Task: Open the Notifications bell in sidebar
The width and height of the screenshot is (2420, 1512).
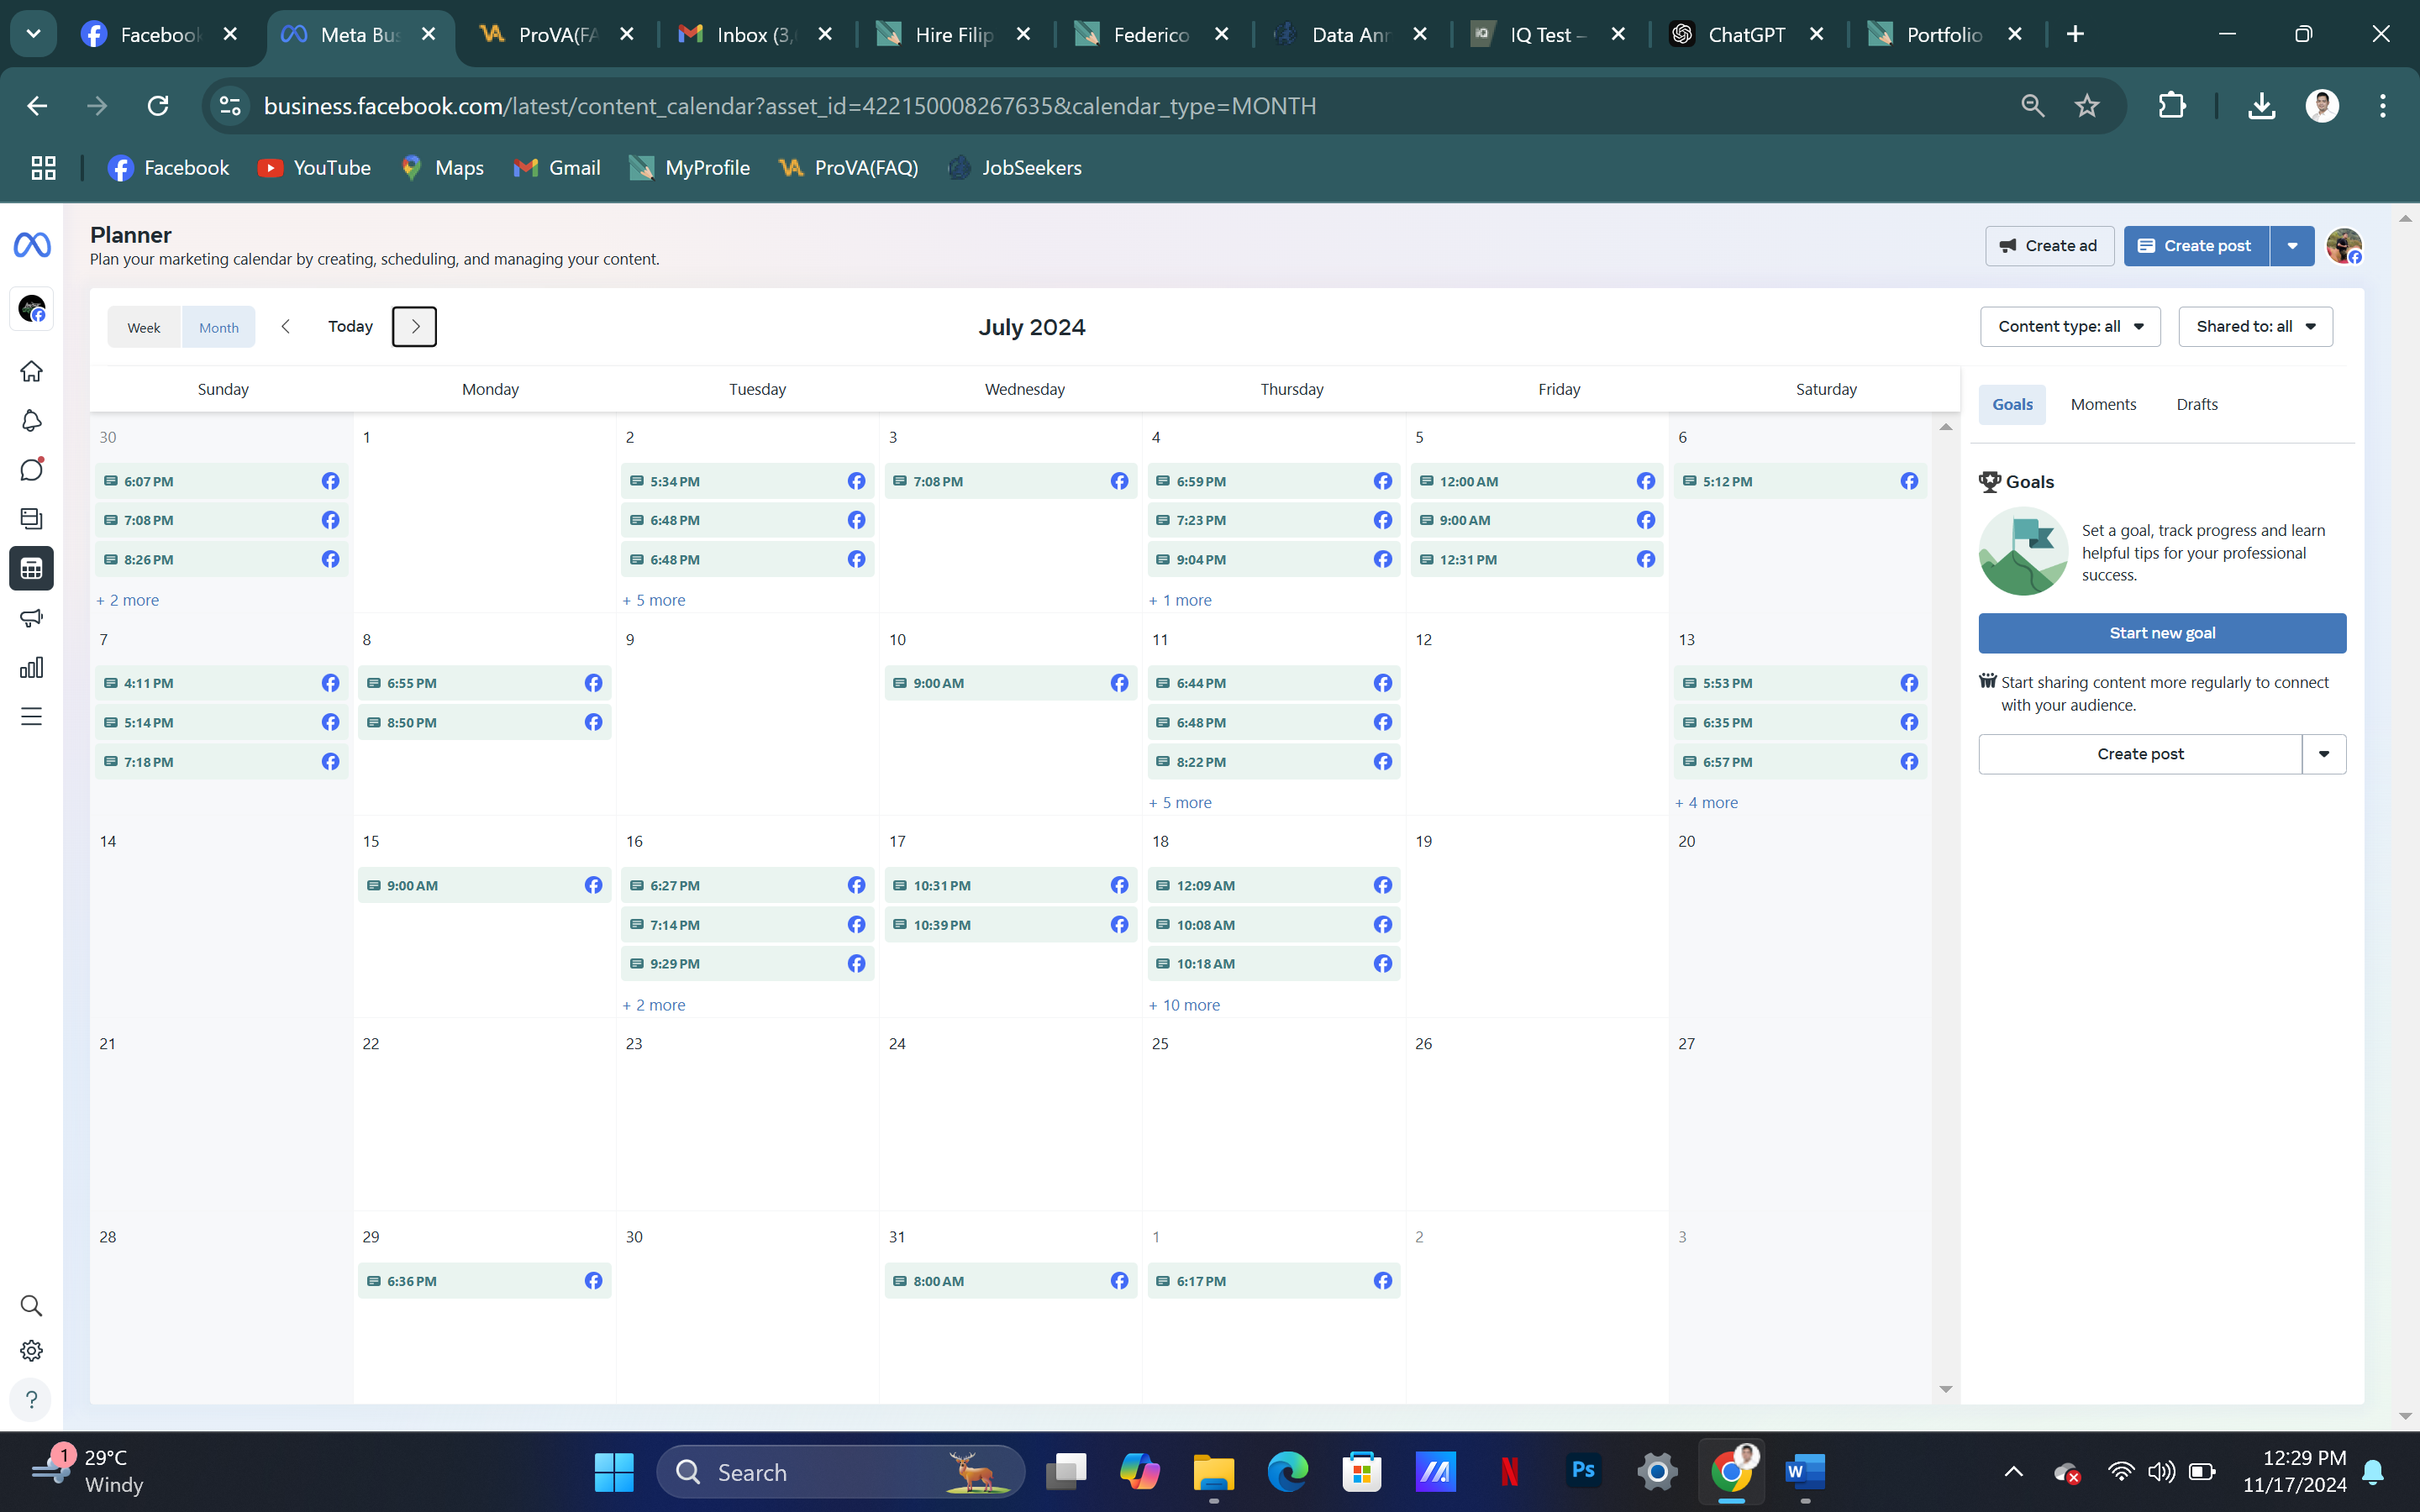Action: [x=31, y=421]
